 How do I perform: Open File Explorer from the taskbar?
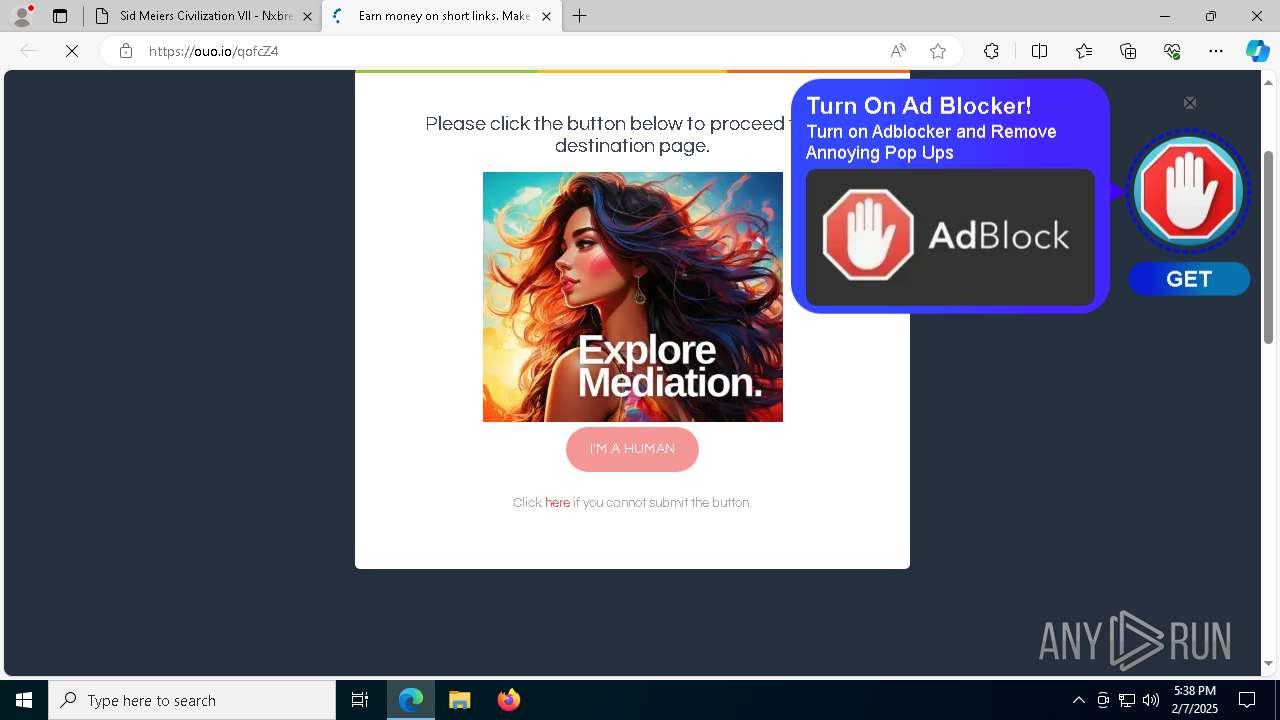tap(459, 700)
